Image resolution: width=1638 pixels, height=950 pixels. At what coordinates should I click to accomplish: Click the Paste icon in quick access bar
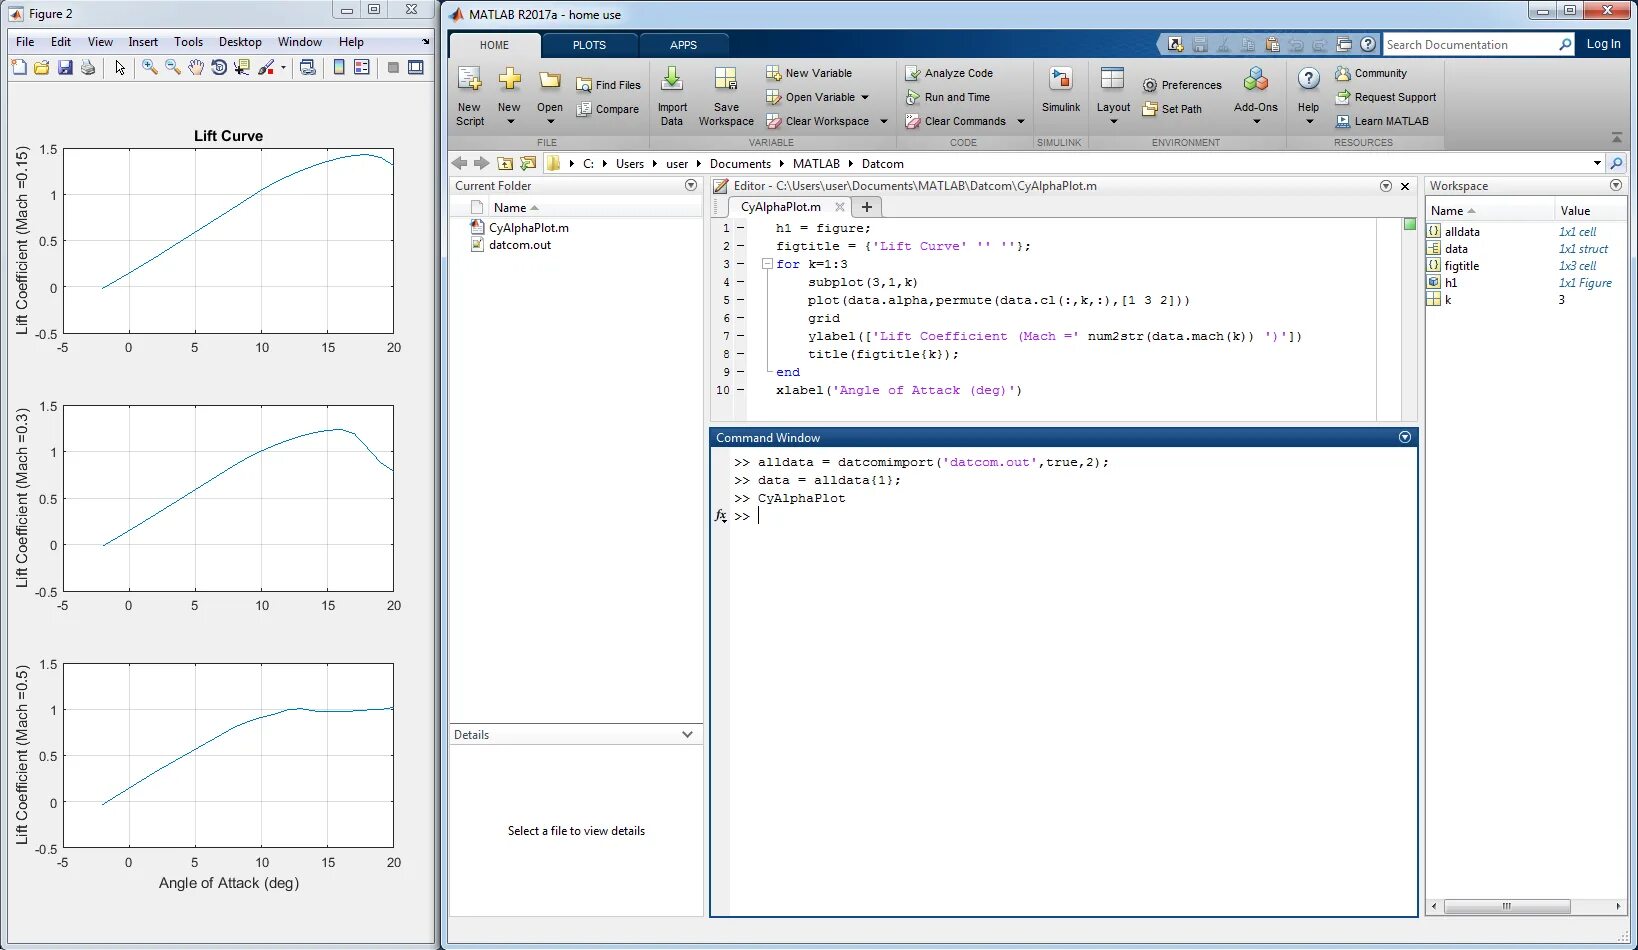(x=1272, y=44)
